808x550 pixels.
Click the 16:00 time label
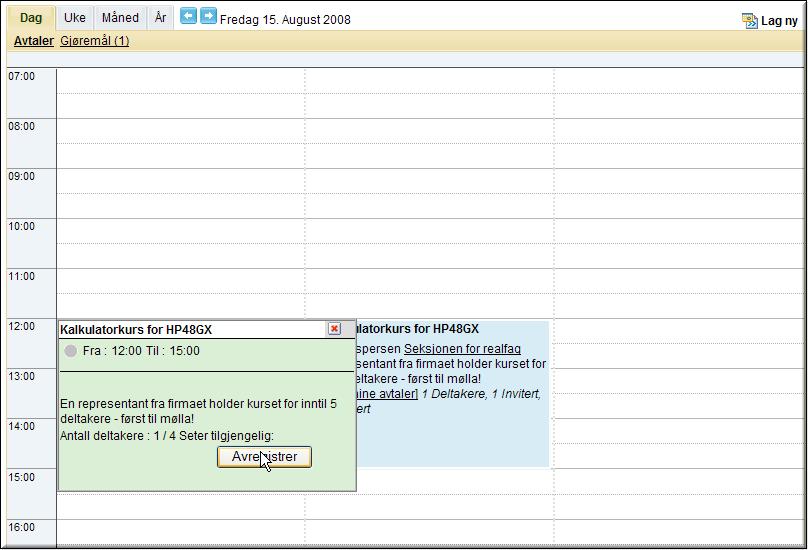(22, 527)
